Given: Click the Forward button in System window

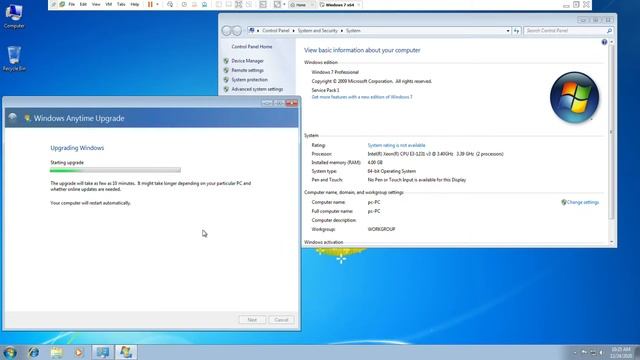Looking at the screenshot, I should pos(237,31).
